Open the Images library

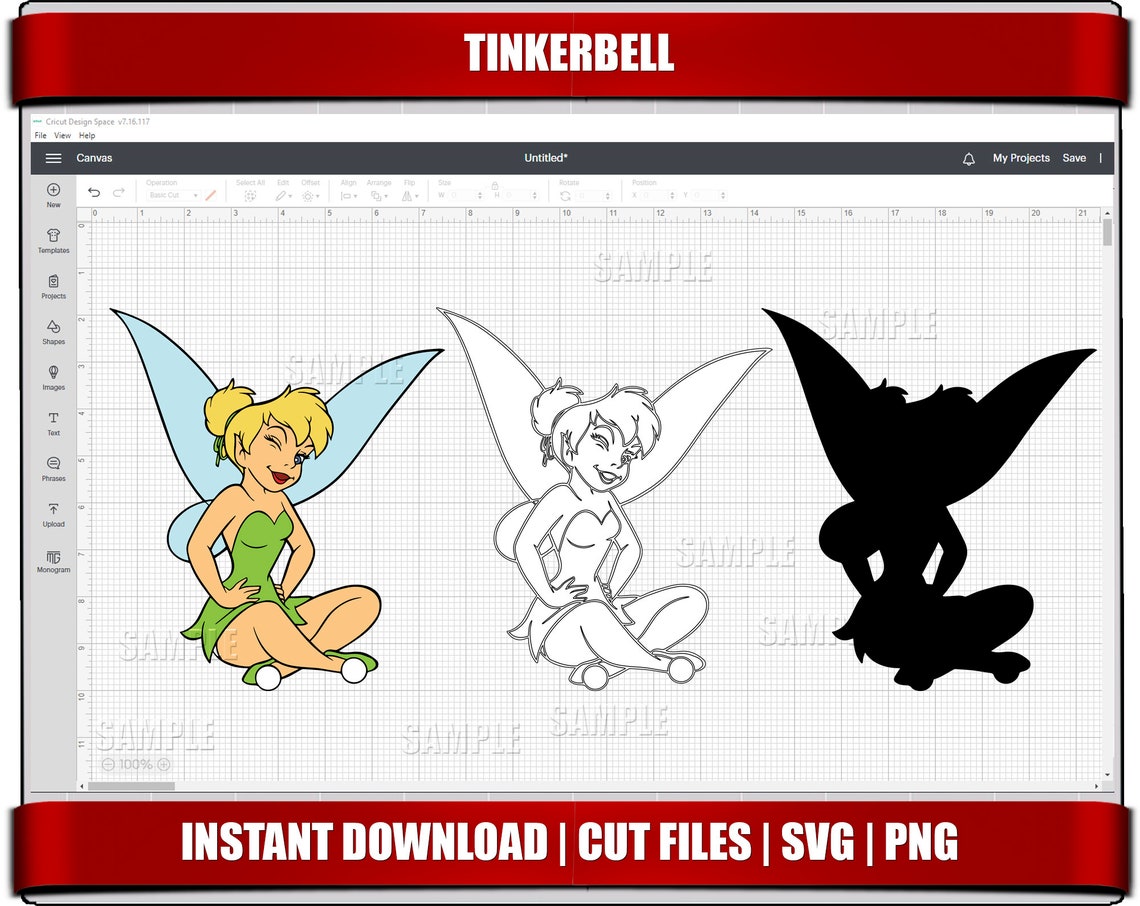click(52, 376)
